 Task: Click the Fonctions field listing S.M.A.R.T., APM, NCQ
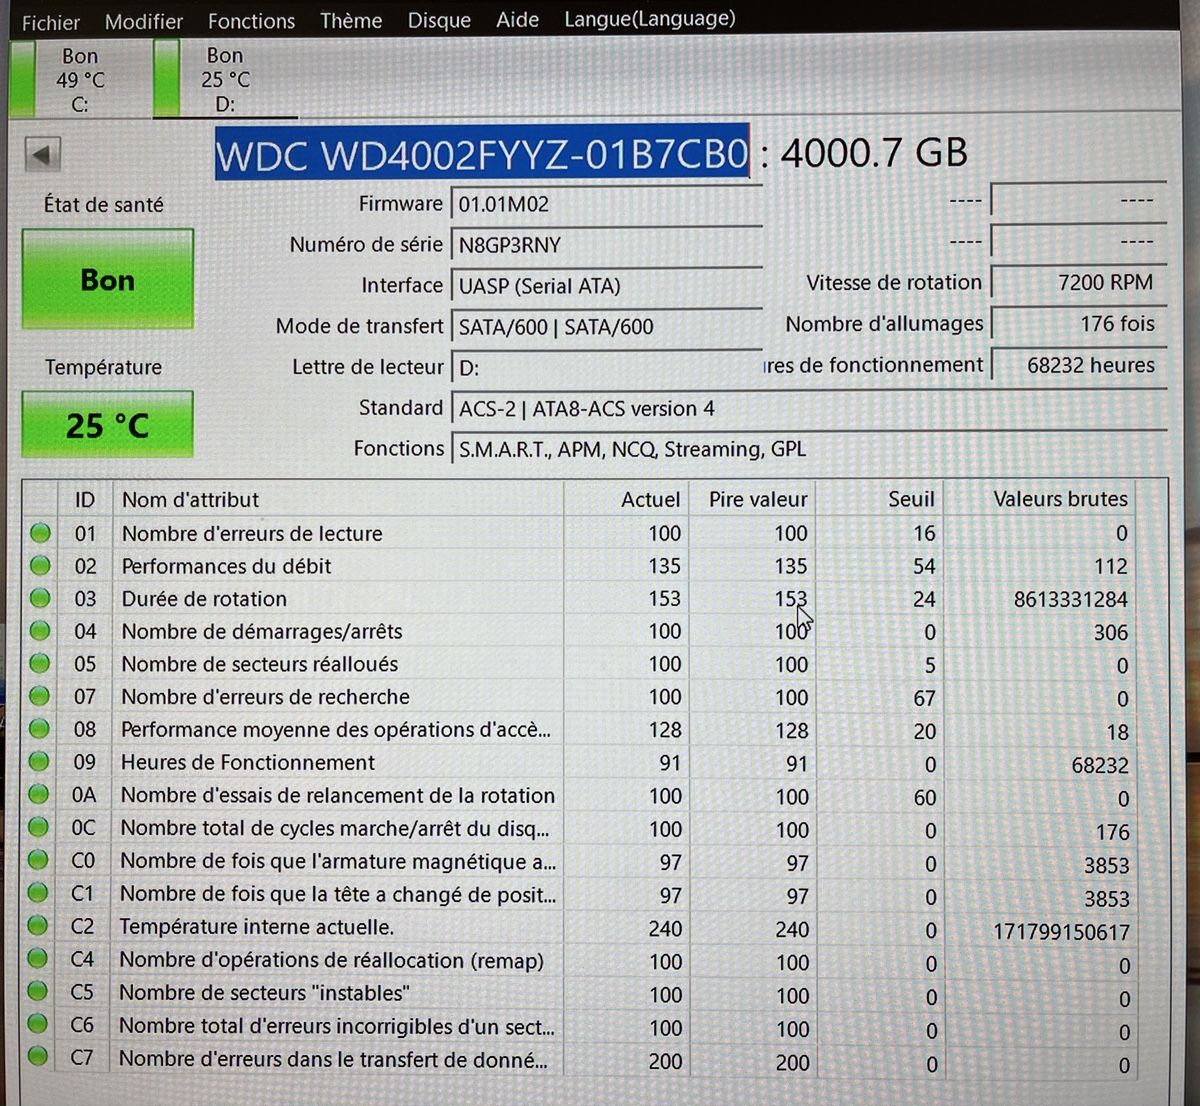tap(808, 449)
